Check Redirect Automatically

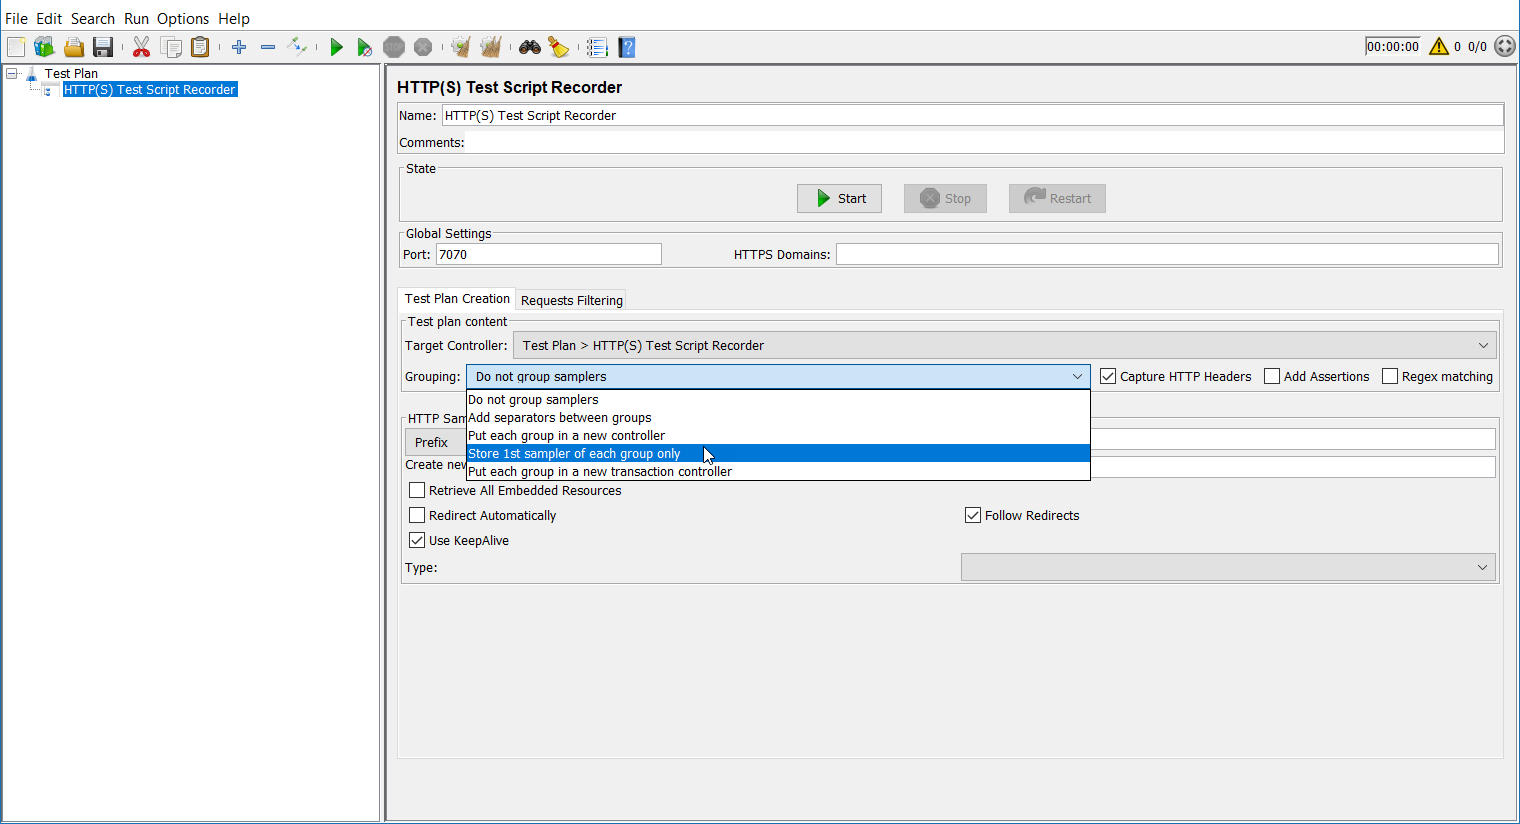(x=417, y=515)
